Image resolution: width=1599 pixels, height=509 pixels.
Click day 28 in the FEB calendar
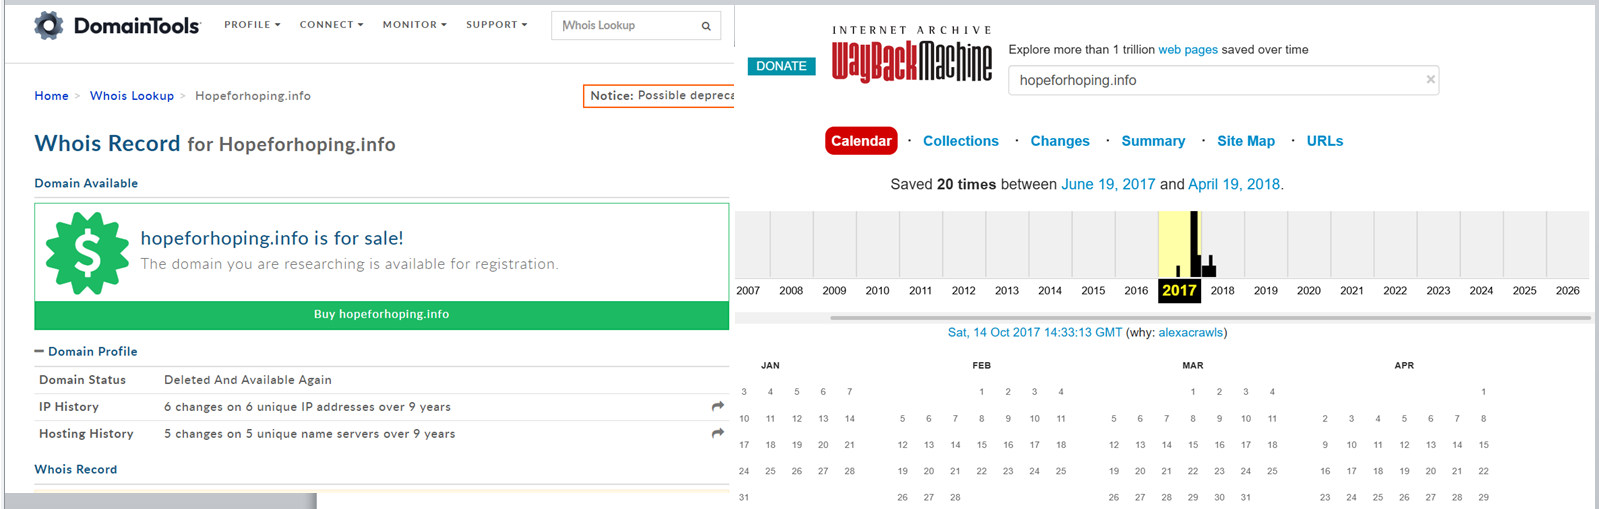coord(955,497)
